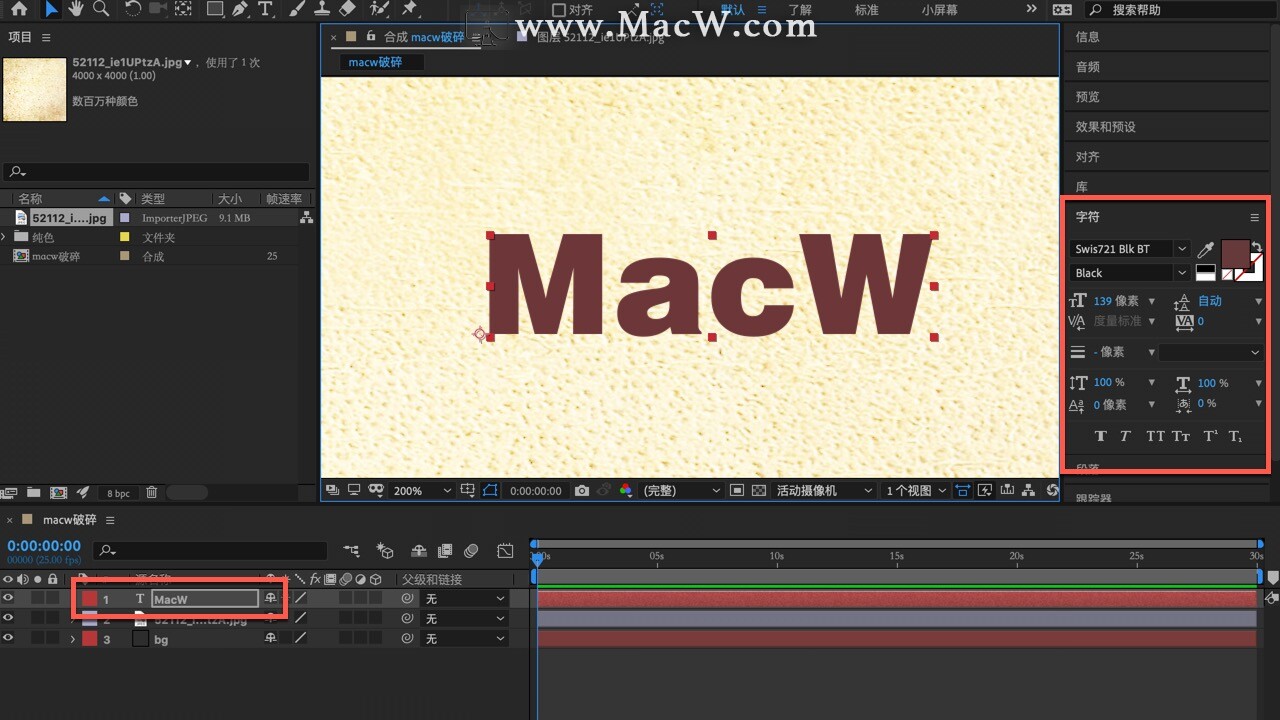Click the red label color of MacW layer

coord(90,599)
